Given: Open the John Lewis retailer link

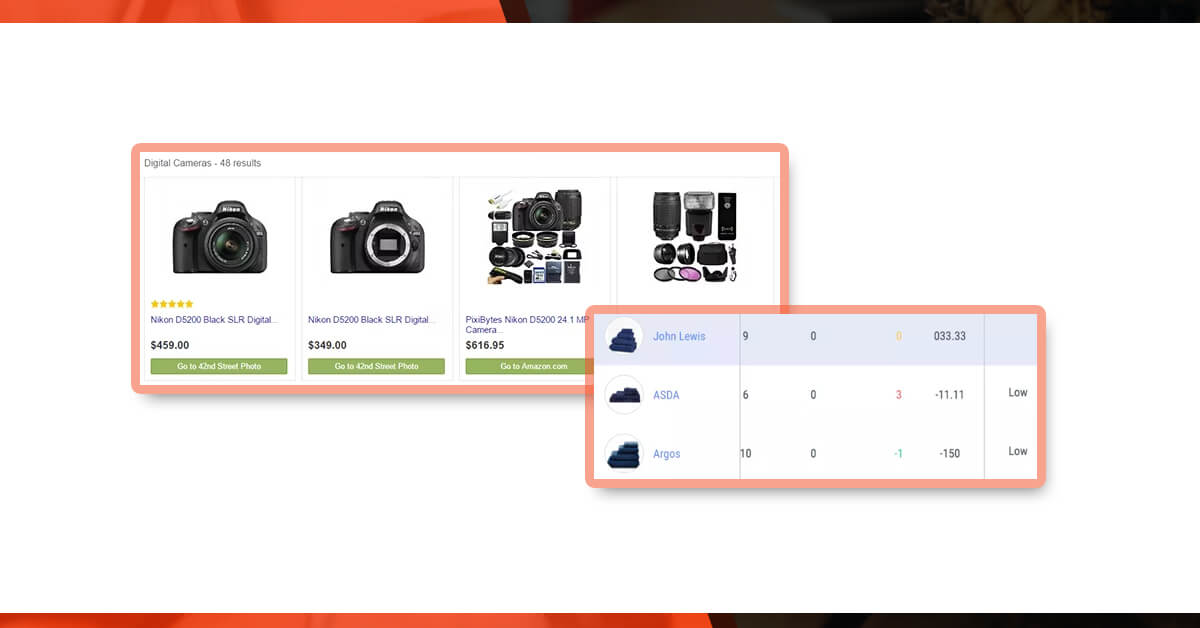Looking at the screenshot, I should [x=679, y=336].
